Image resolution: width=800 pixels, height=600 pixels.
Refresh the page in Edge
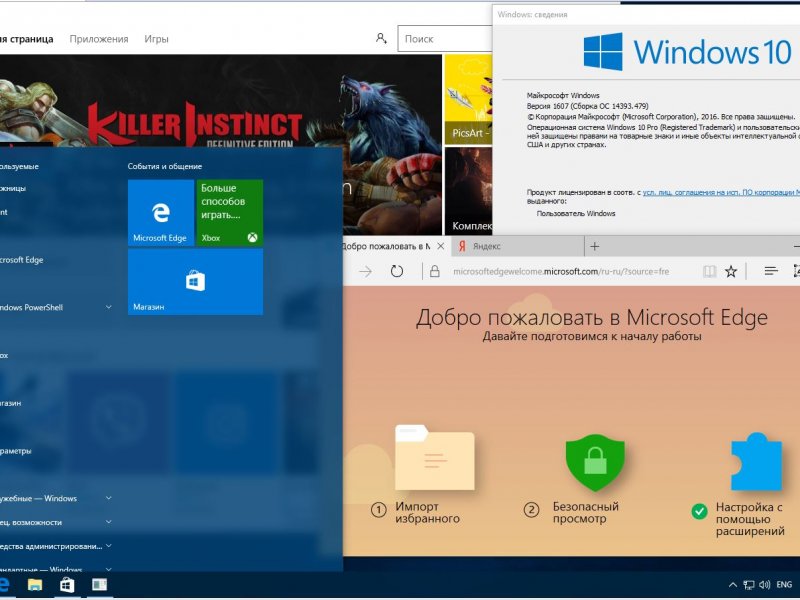point(396,271)
